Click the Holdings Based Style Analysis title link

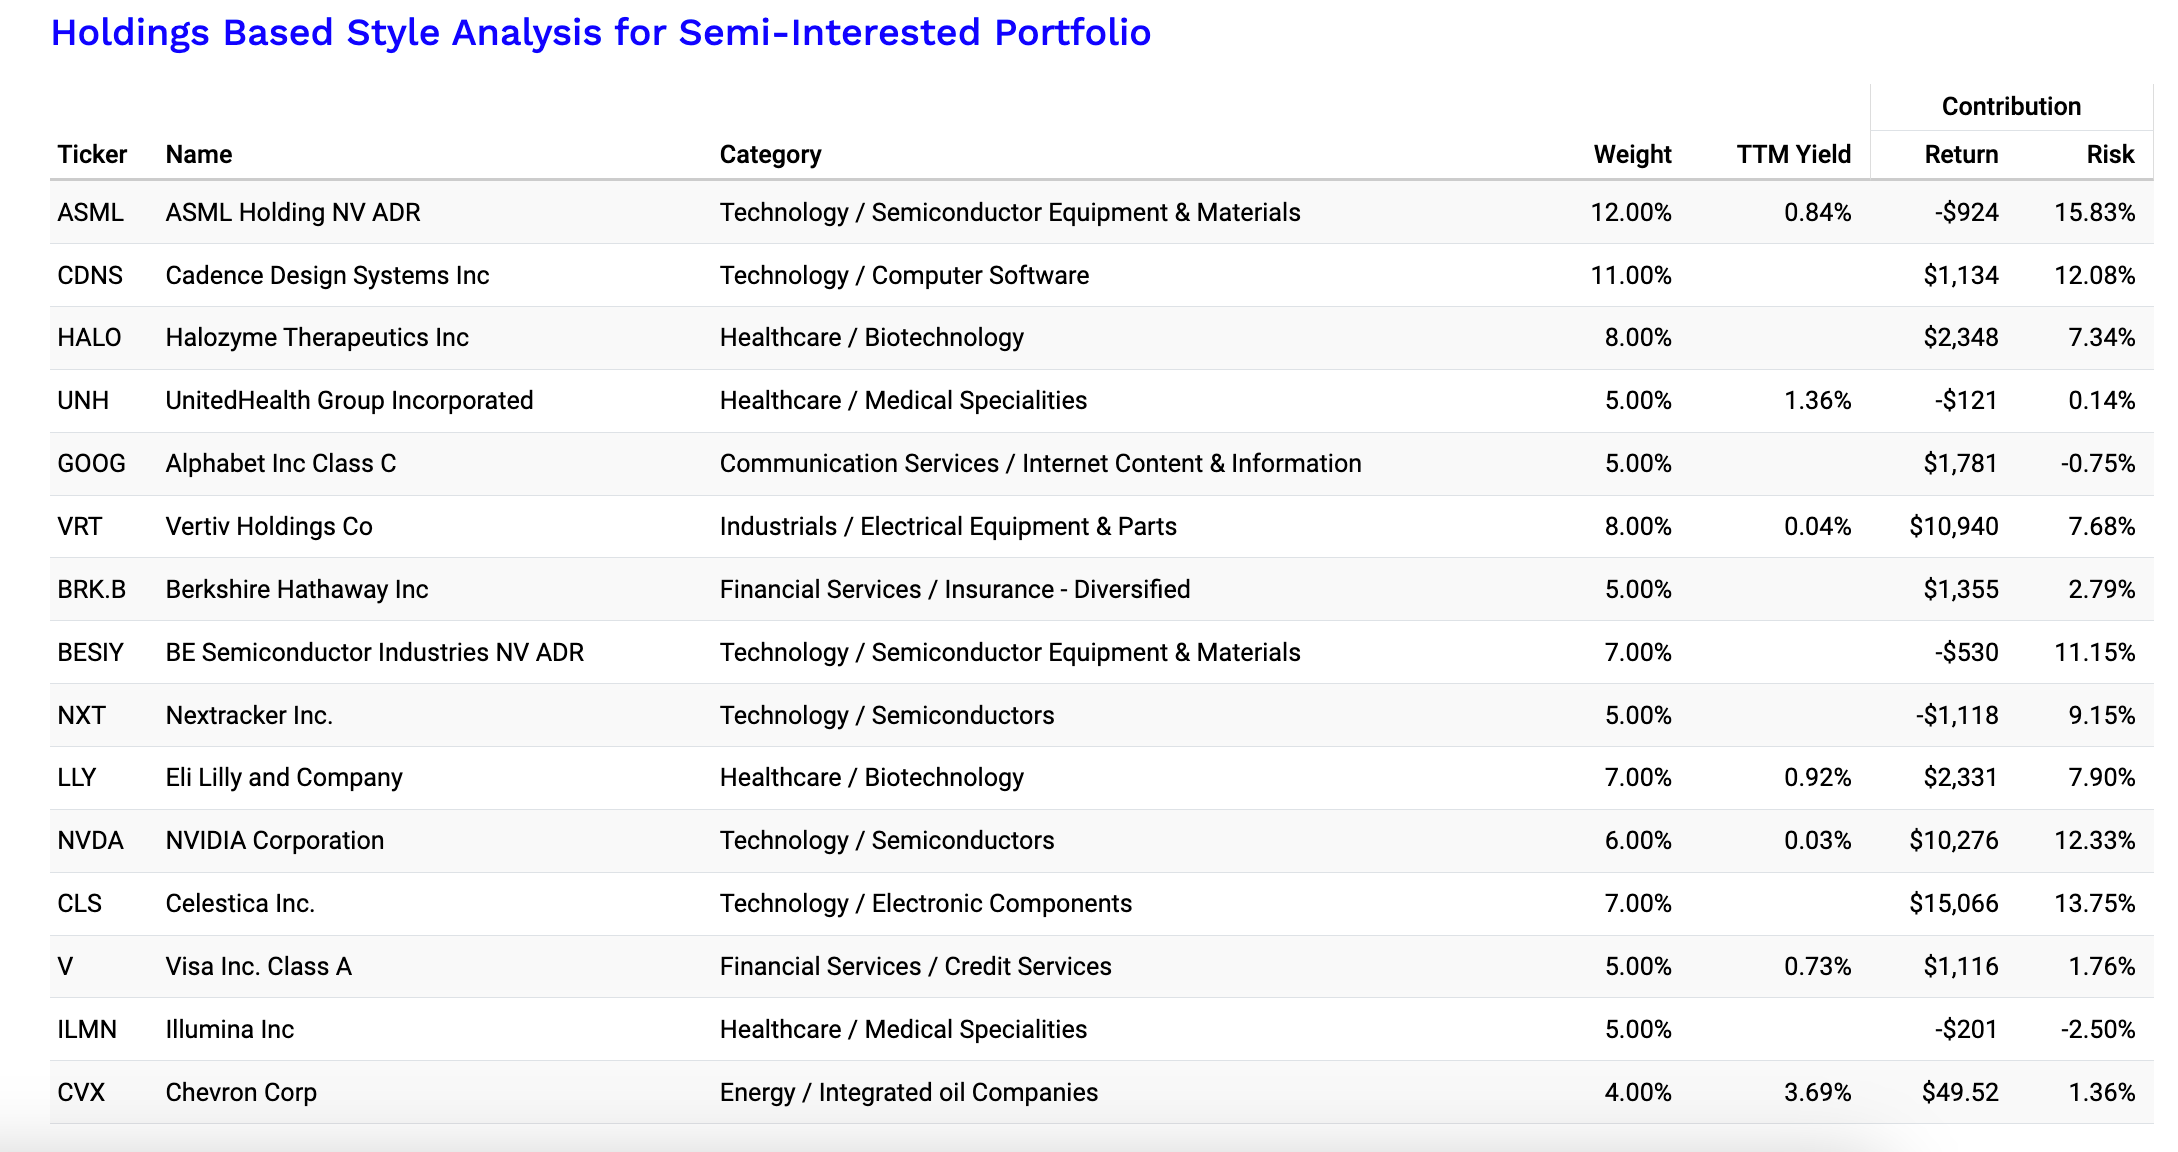600,33
